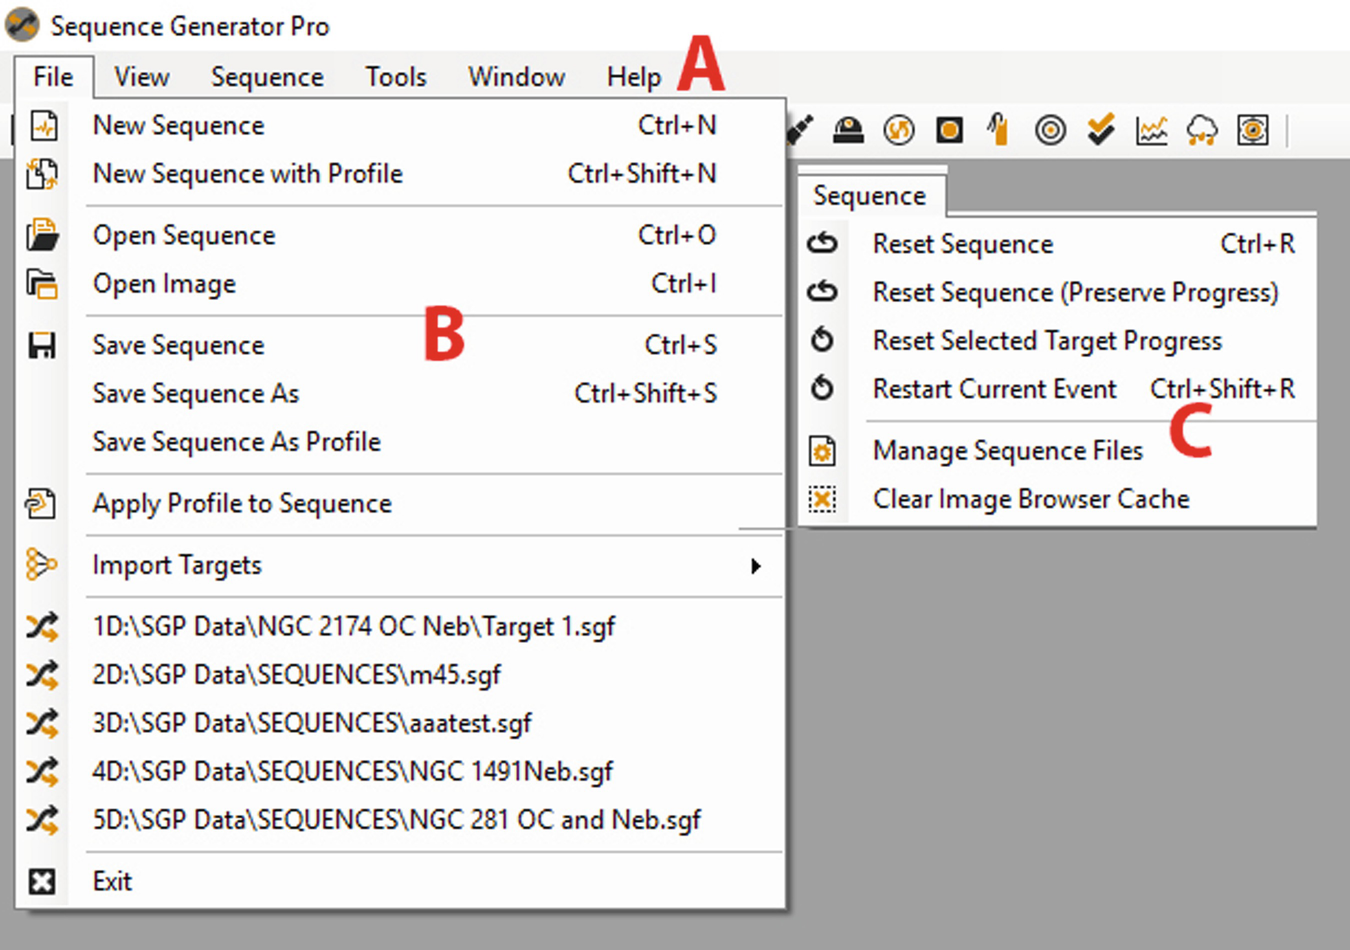Screen dimensions: 1350x950
Task: Click the framed eye toolbar icon
Action: point(1253,130)
